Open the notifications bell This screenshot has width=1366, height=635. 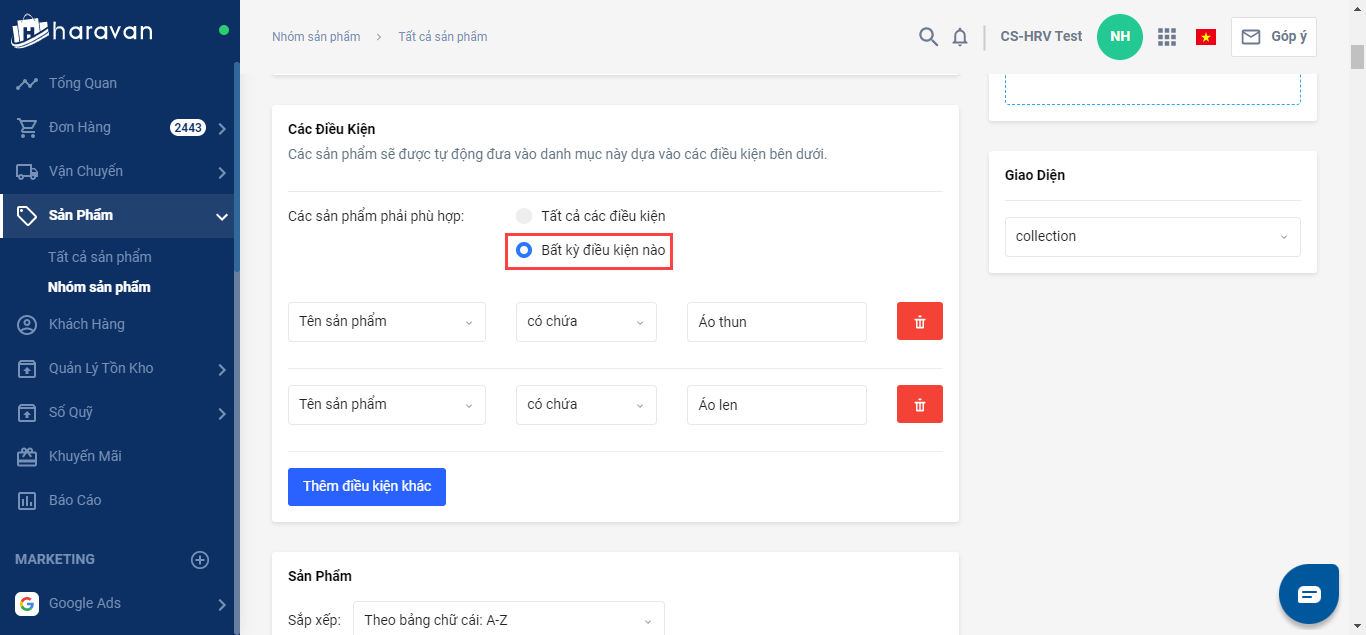960,37
